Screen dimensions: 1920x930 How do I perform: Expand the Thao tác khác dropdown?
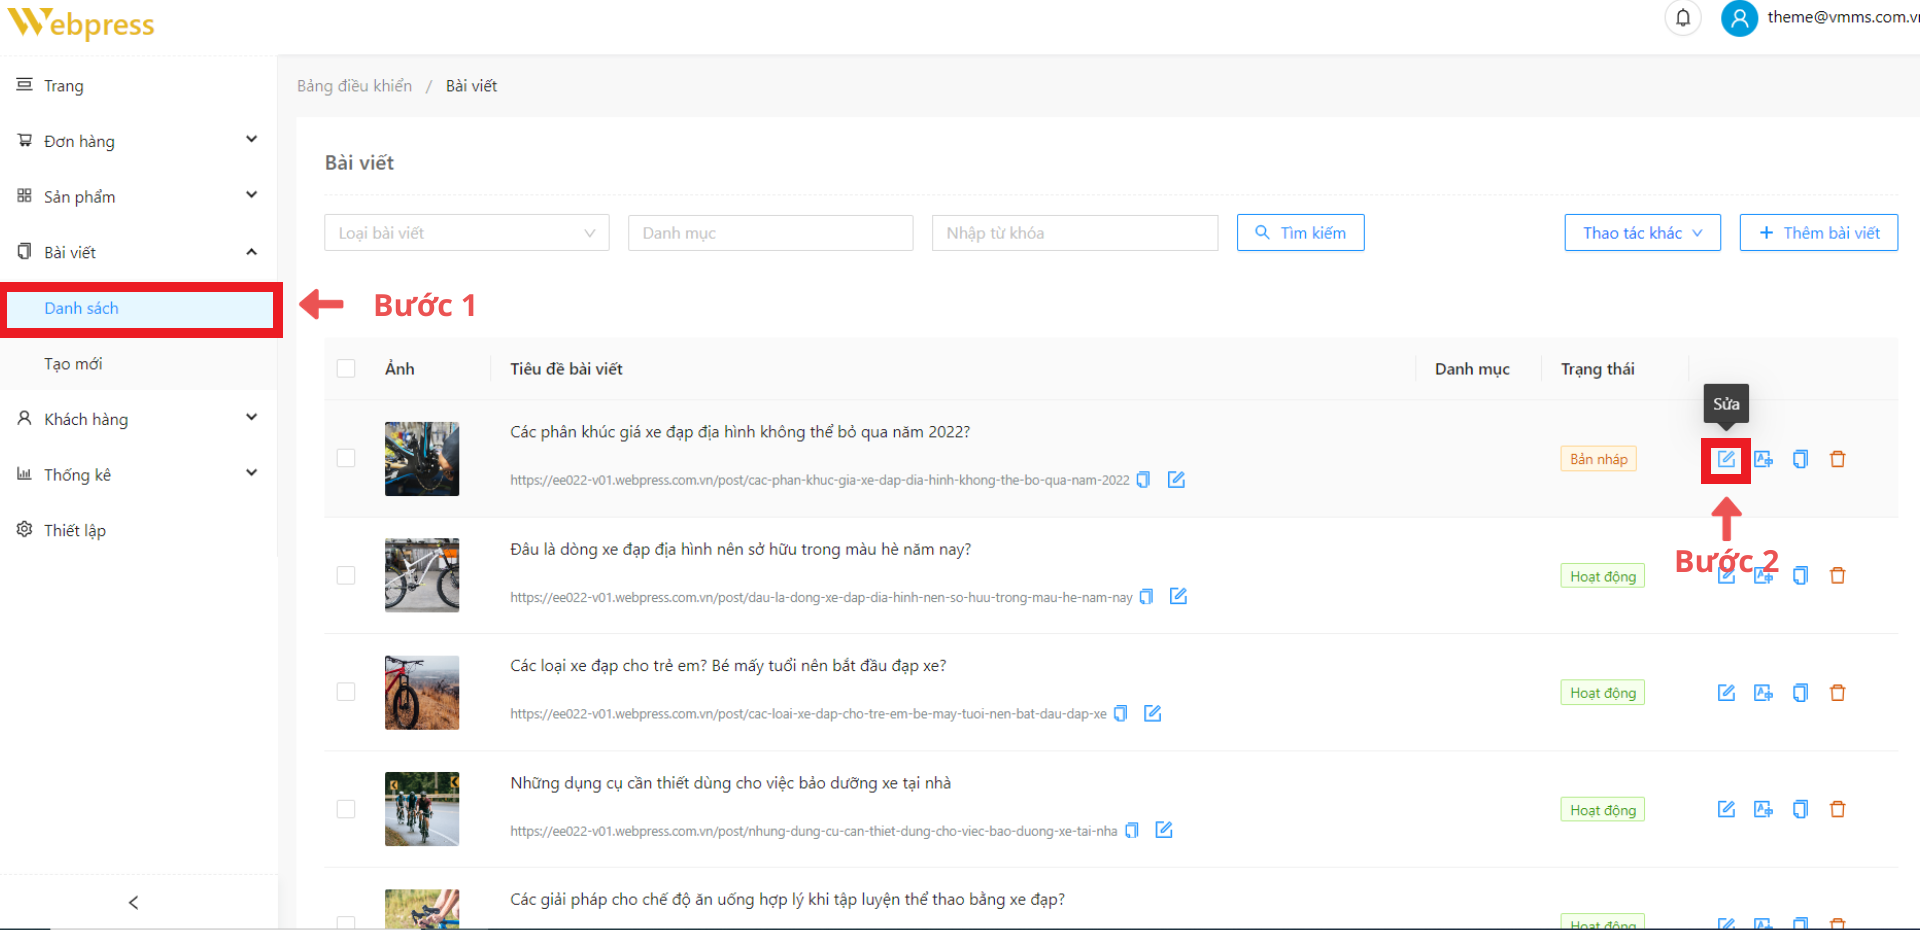coord(1642,233)
